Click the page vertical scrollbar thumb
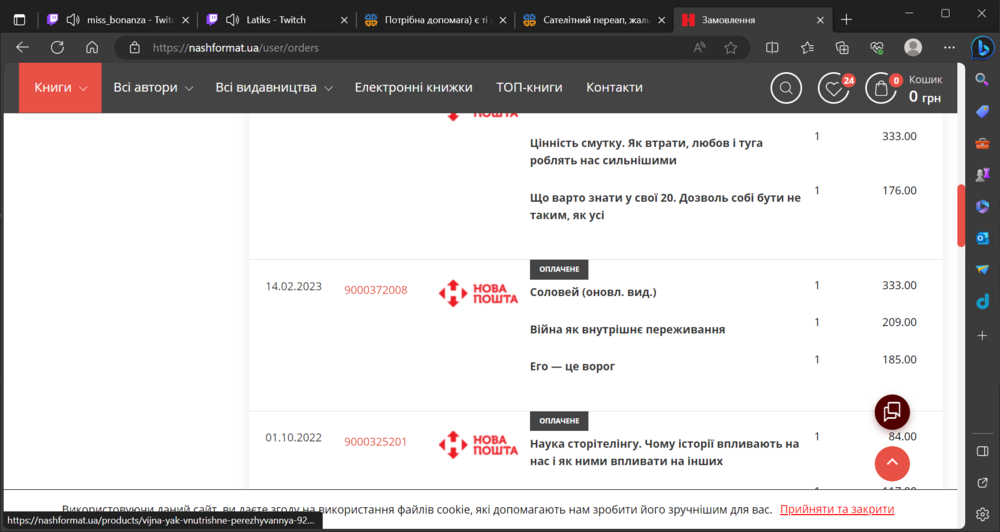The image size is (1000, 532). click(x=961, y=216)
